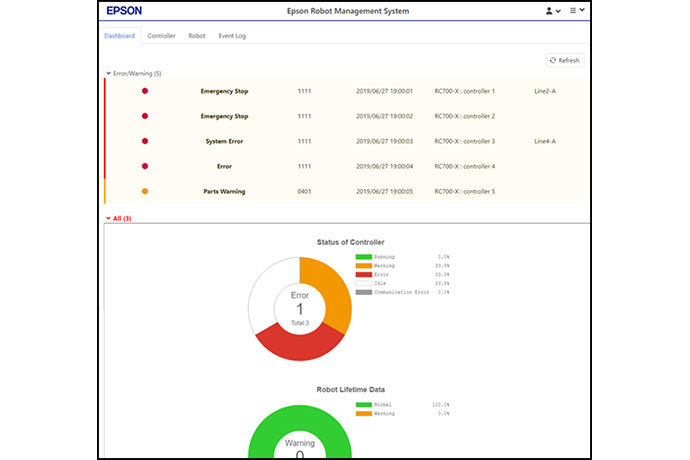Open the Event Log tab
This screenshot has width=690, height=460.
(232, 36)
